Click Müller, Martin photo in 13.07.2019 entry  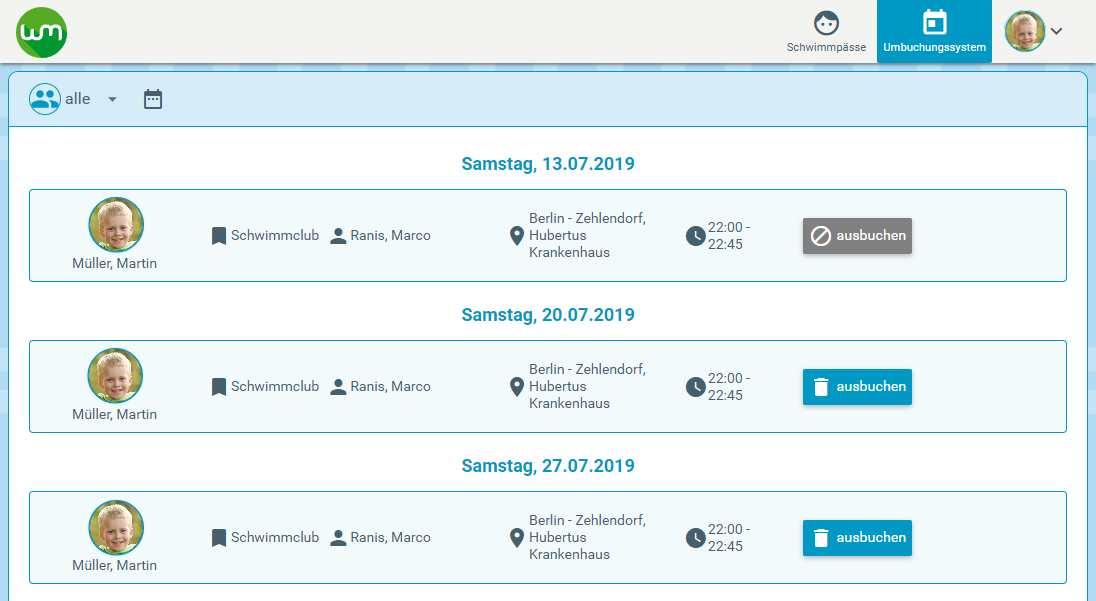[x=116, y=225]
